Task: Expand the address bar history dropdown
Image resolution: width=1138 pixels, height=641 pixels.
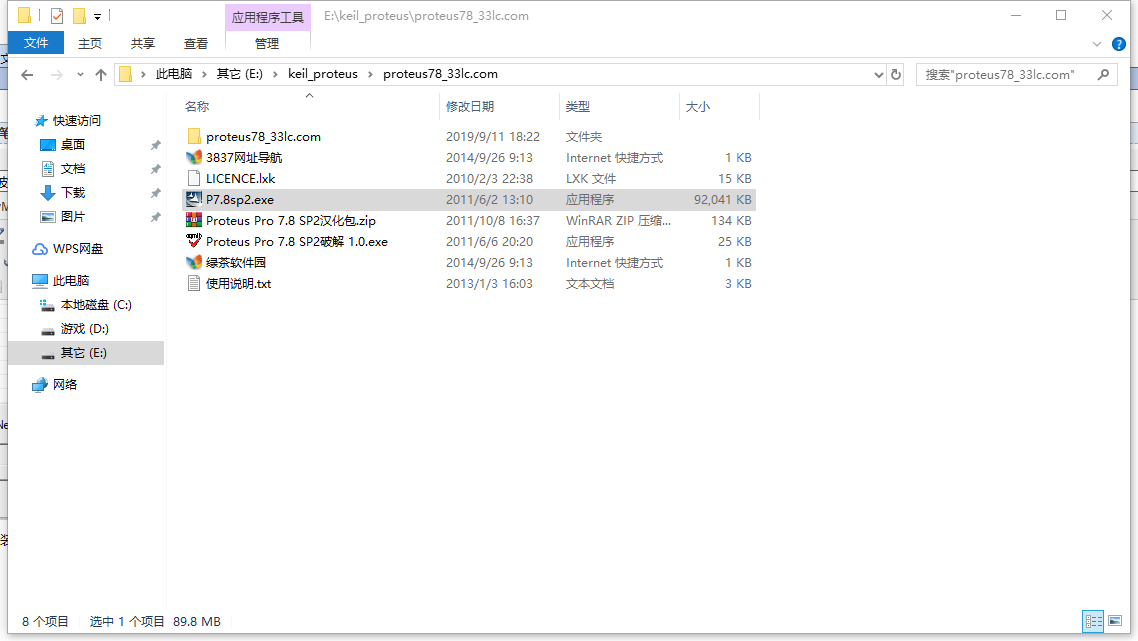Action: pyautogui.click(x=878, y=74)
